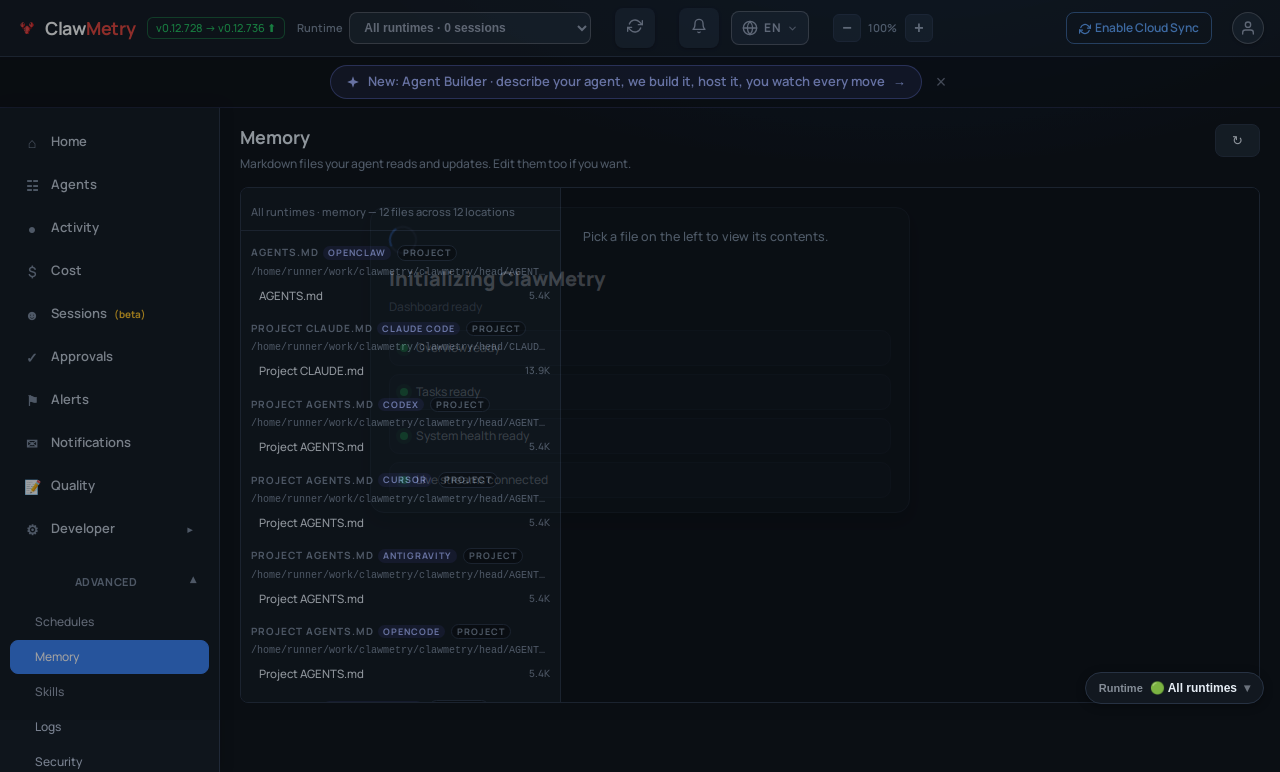
Task: Click the ANTIGRAVITY runtime badge
Action: (417, 556)
